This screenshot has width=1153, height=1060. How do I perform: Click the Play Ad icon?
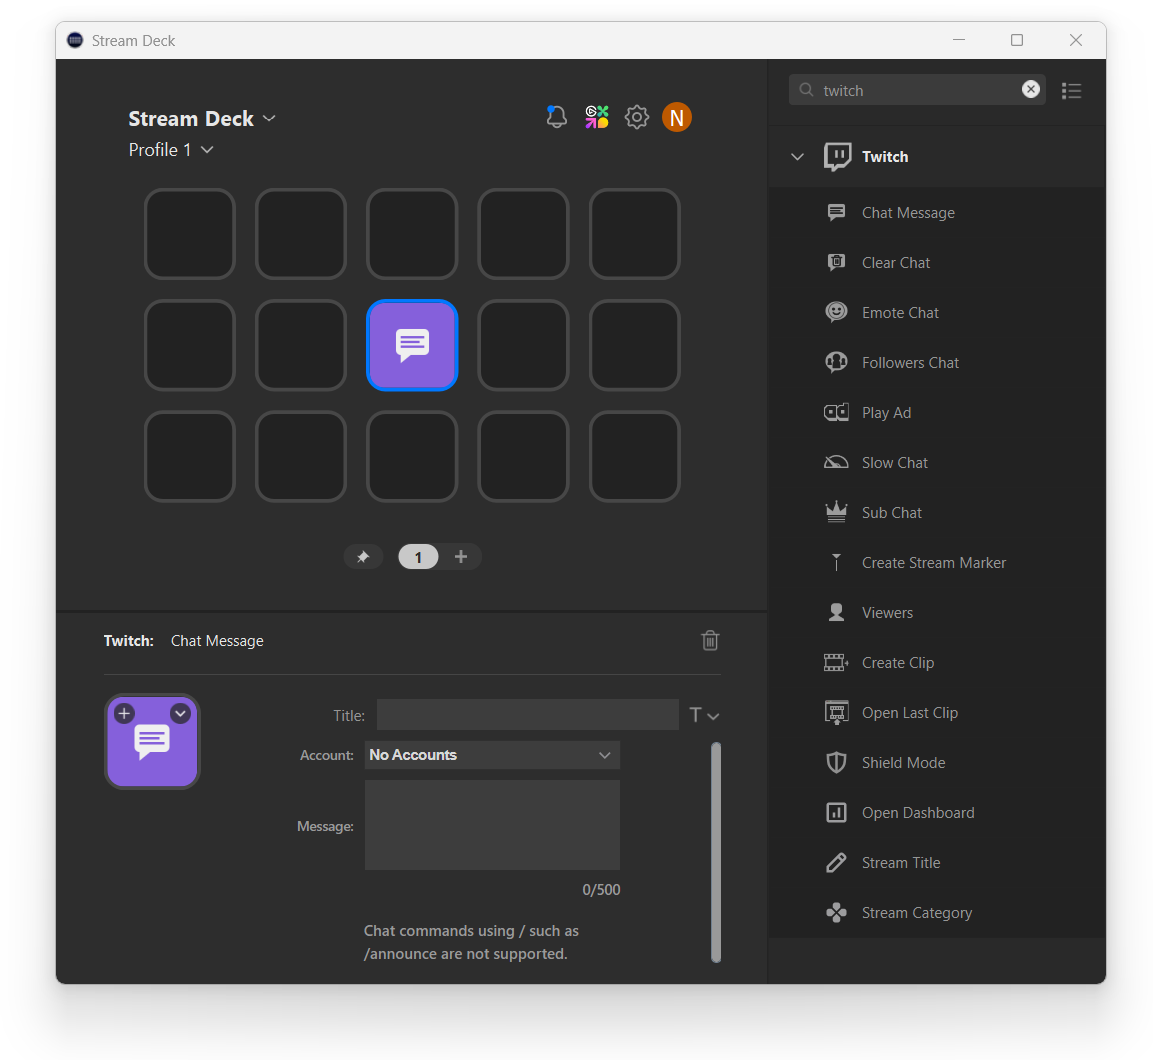(x=836, y=412)
